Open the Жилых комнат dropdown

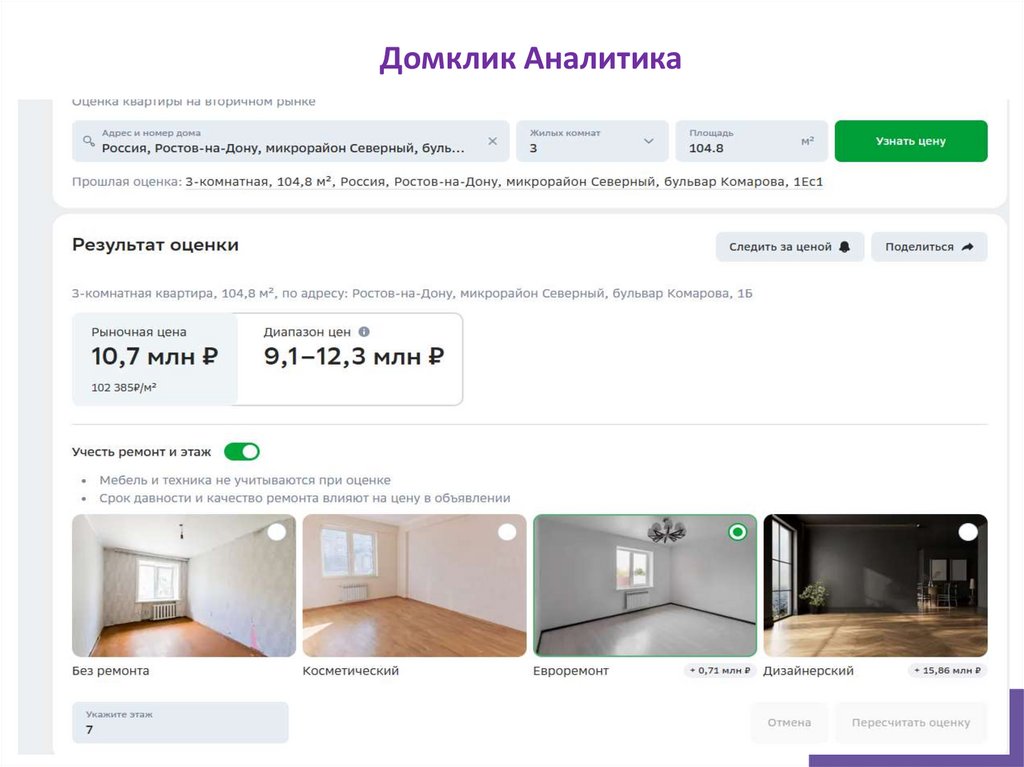[592, 141]
